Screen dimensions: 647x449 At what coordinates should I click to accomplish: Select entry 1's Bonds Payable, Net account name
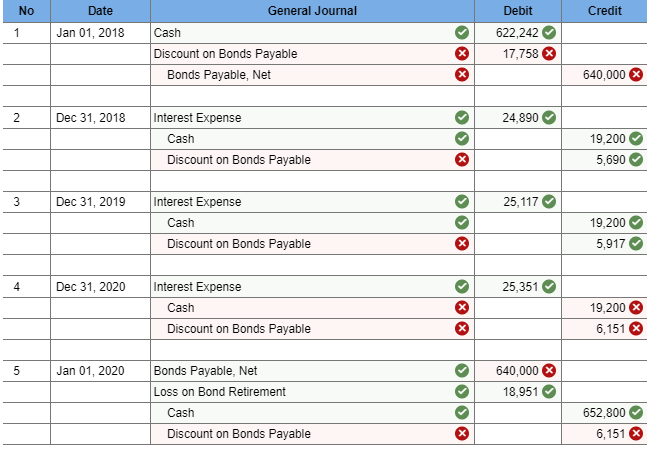click(x=219, y=75)
